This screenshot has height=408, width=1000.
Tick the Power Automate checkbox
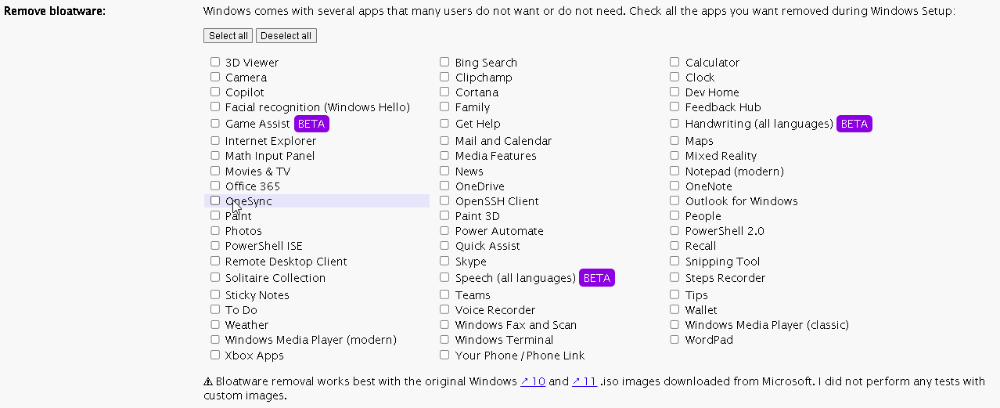tap(445, 230)
